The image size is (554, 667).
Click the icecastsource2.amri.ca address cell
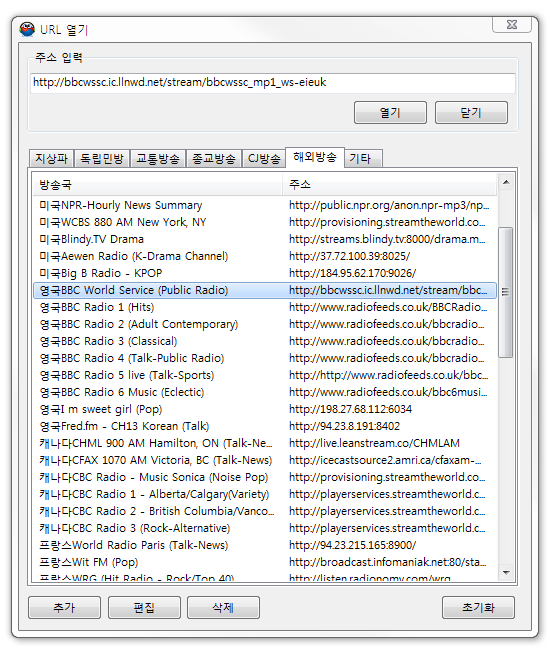[x=385, y=461]
